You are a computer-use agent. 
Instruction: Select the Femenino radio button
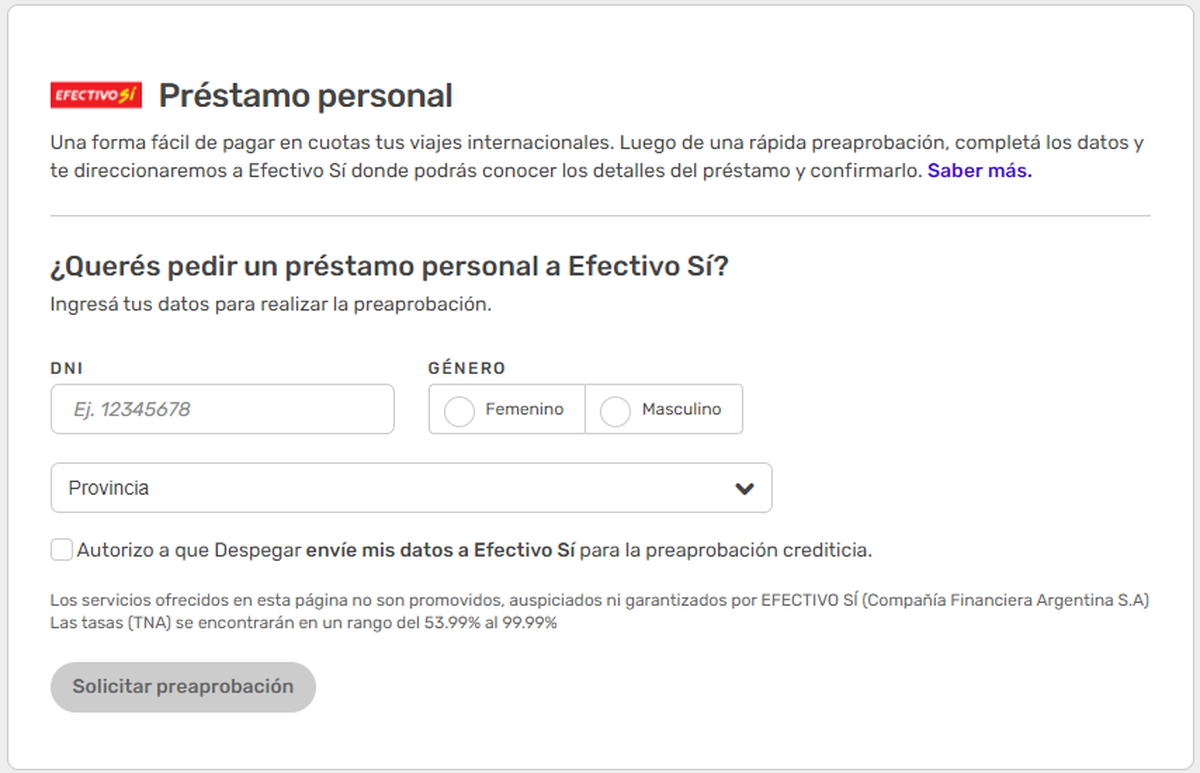459,409
